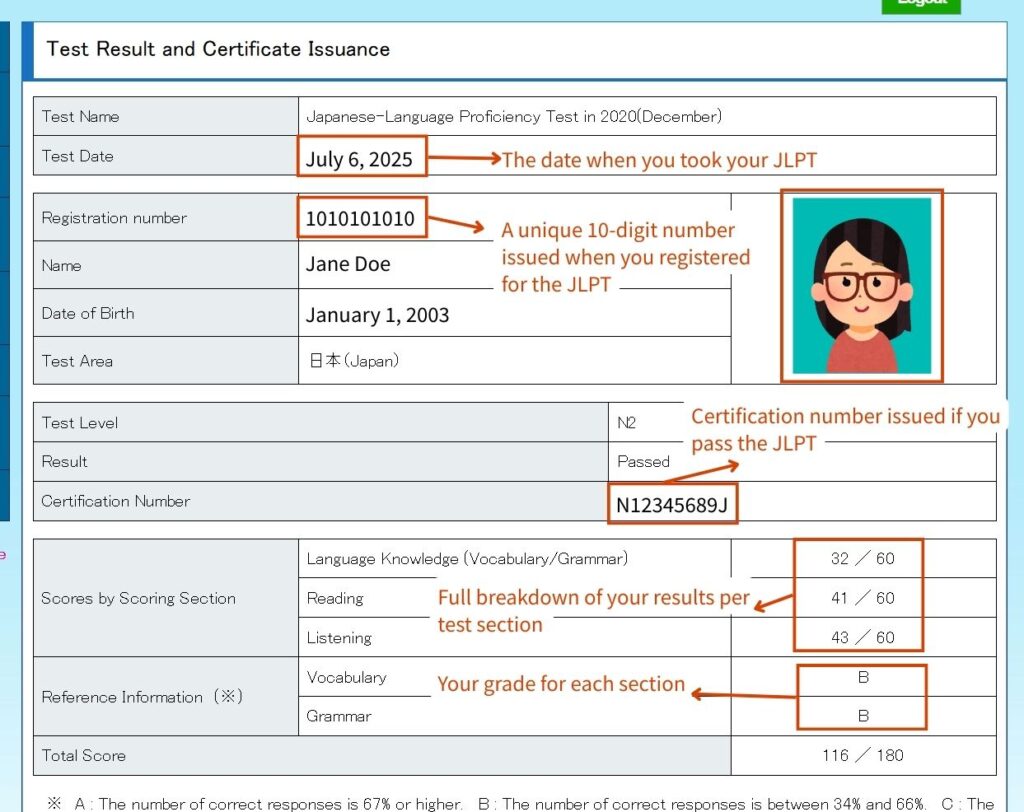Click the 'Reference Information (※)' label
This screenshot has width=1024, height=812.
(142, 696)
